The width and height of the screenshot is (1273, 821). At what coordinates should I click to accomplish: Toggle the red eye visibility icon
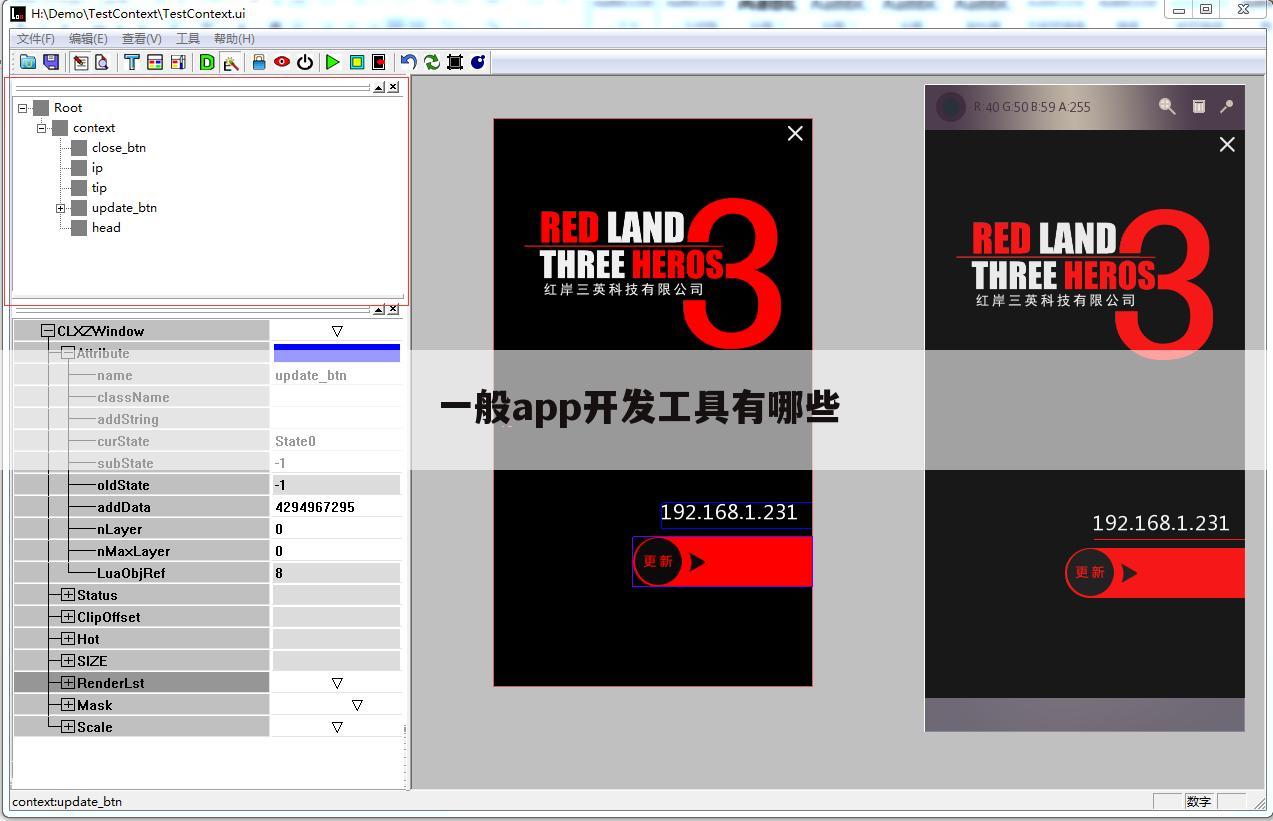(282, 62)
